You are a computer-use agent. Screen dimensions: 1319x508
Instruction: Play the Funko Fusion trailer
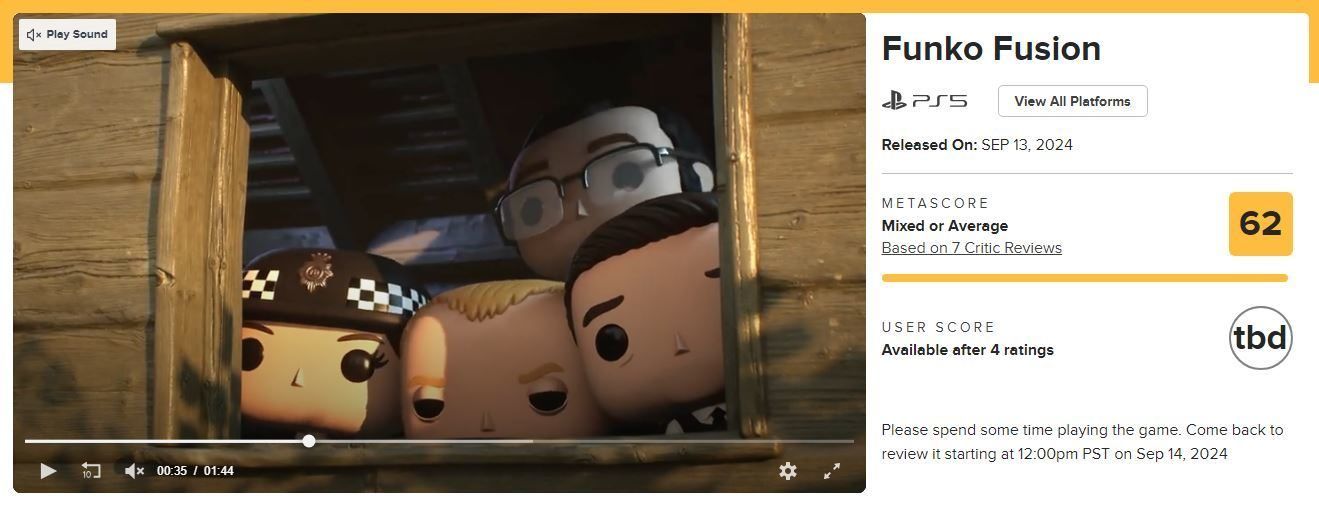pyautogui.click(x=48, y=471)
